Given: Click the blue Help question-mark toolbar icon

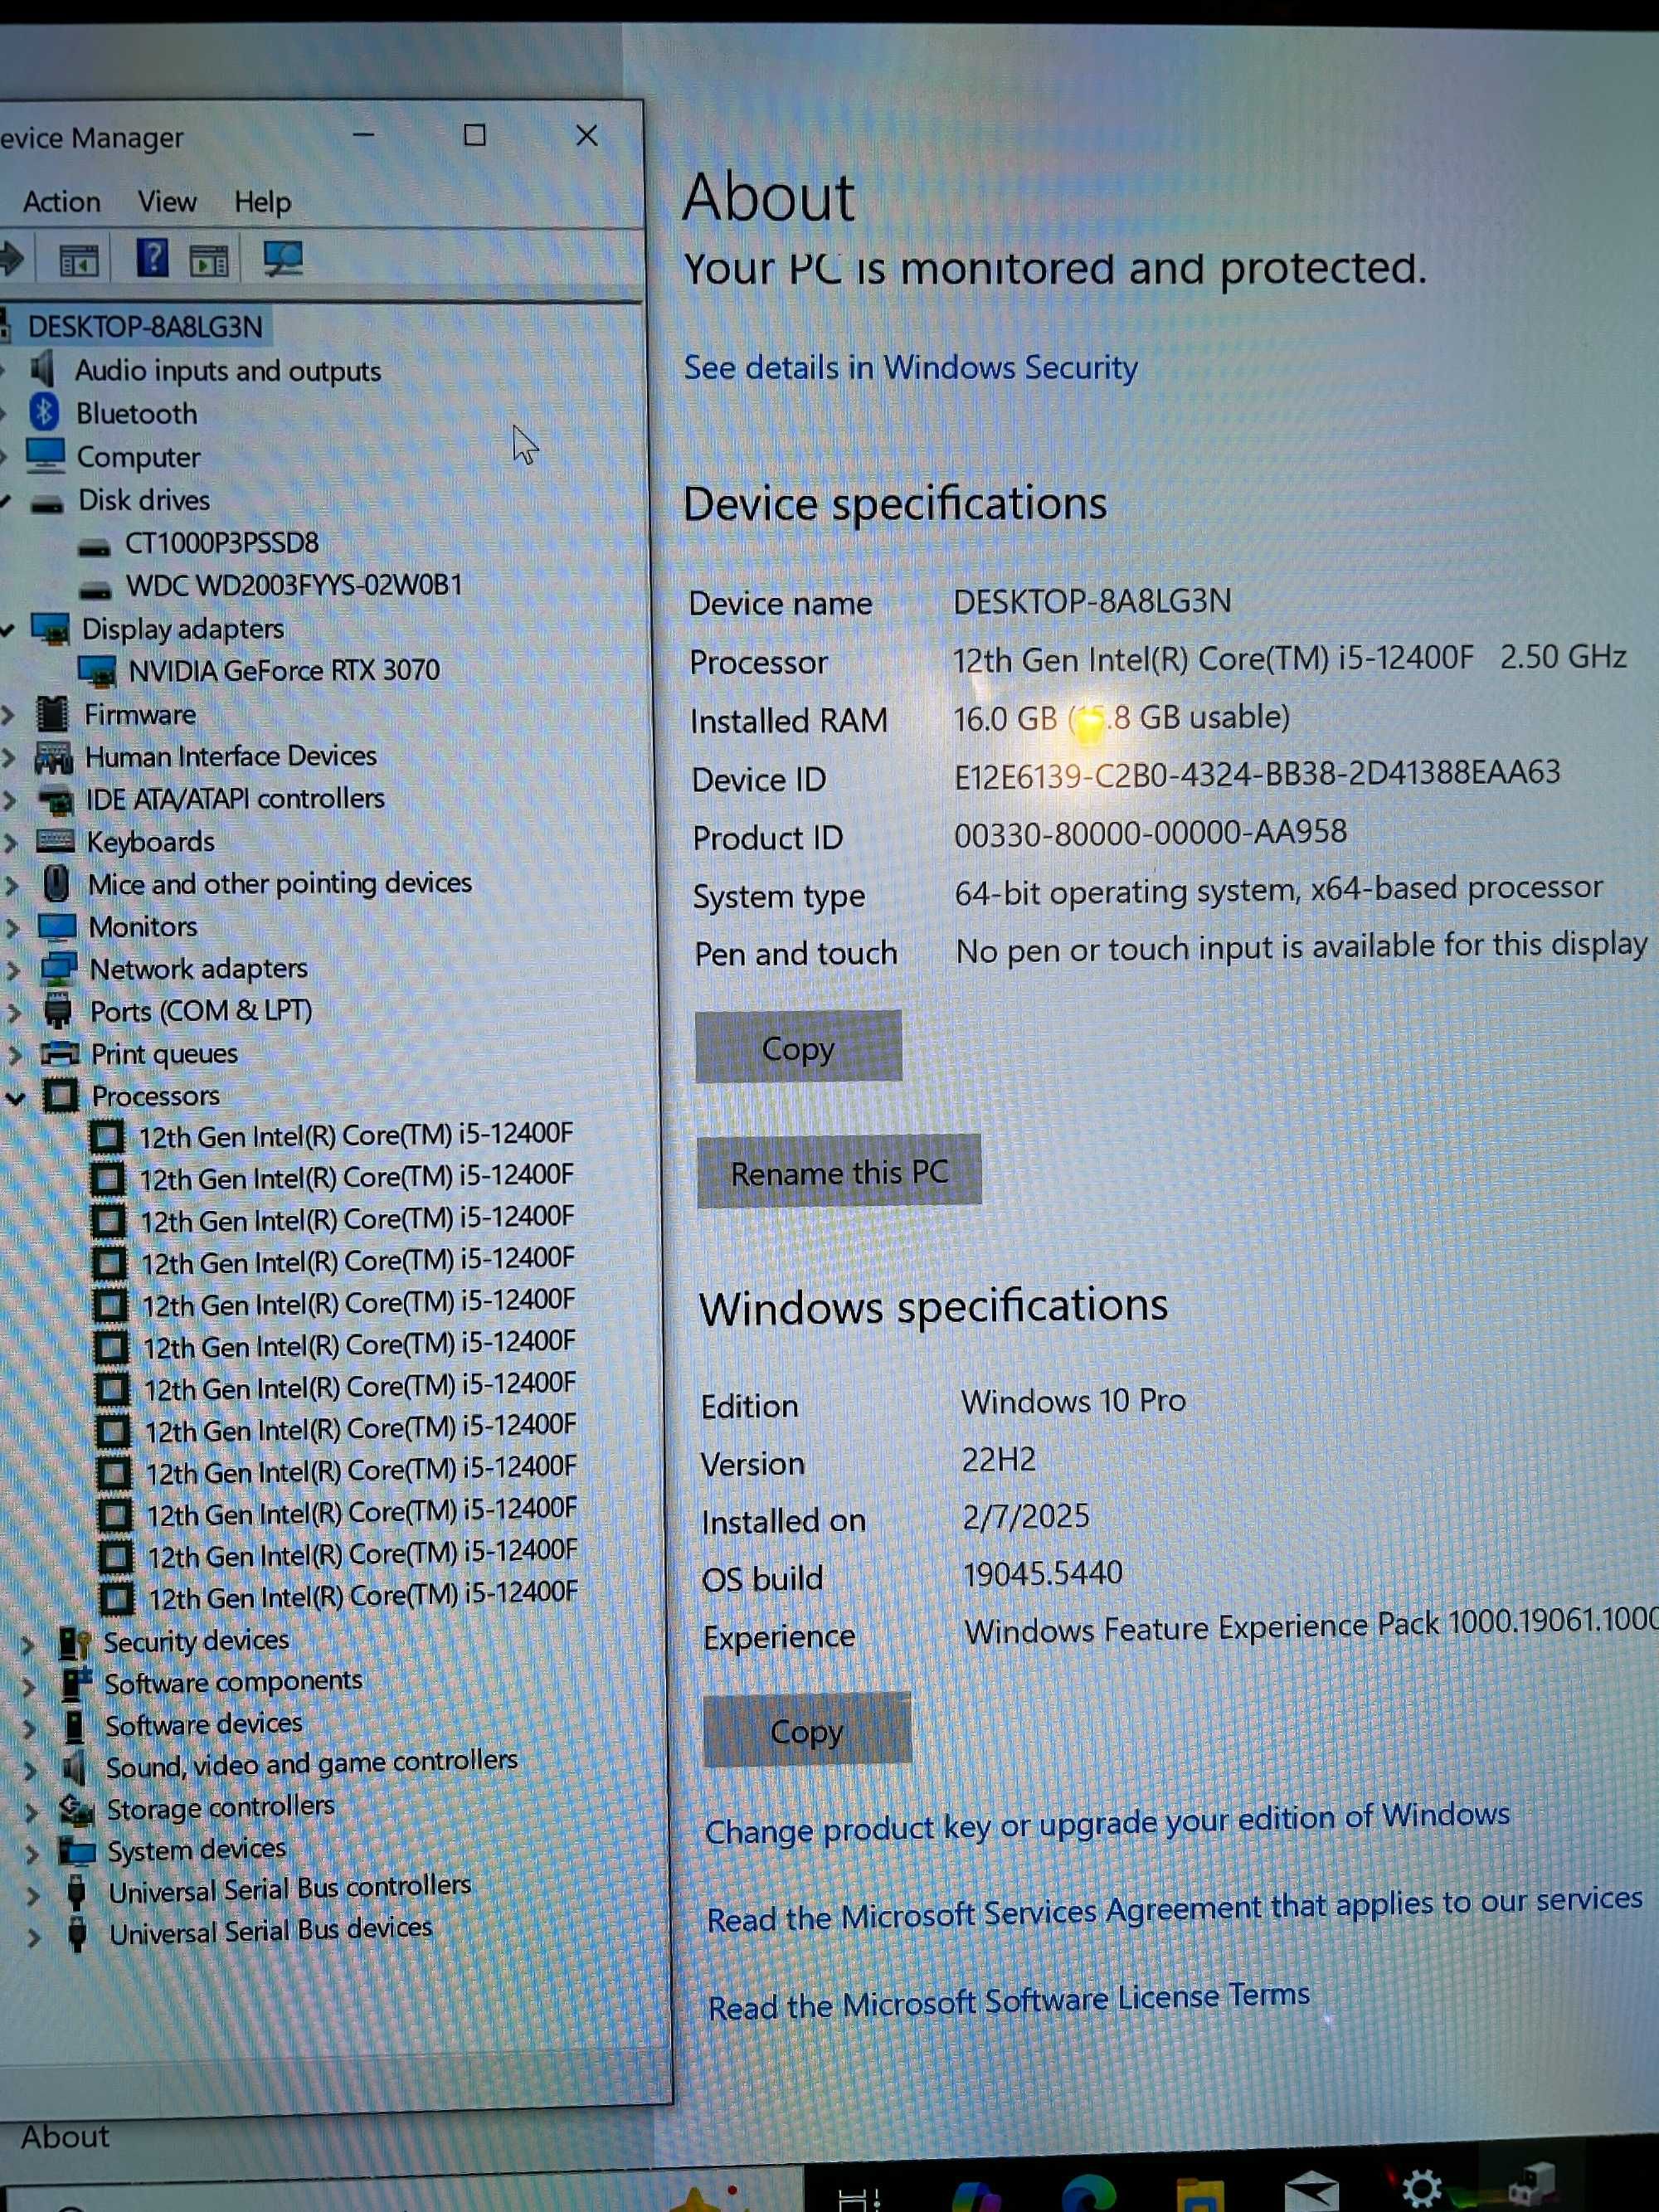Looking at the screenshot, I should [152, 258].
